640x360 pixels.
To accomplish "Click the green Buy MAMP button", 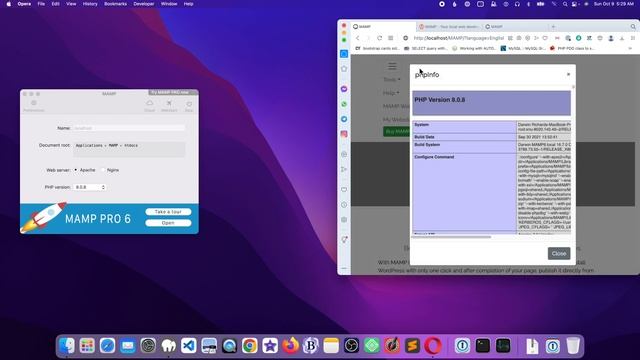I will [396, 131].
